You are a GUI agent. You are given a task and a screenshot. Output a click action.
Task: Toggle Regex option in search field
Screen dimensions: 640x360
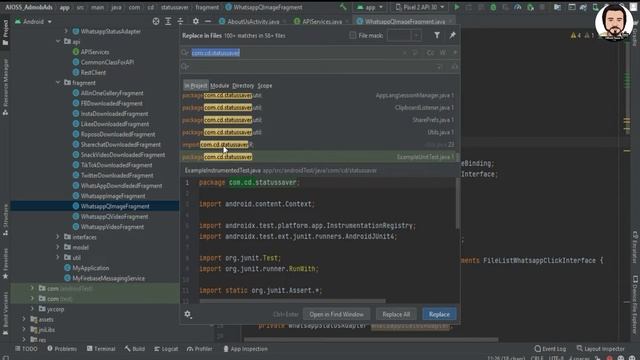coord(455,53)
